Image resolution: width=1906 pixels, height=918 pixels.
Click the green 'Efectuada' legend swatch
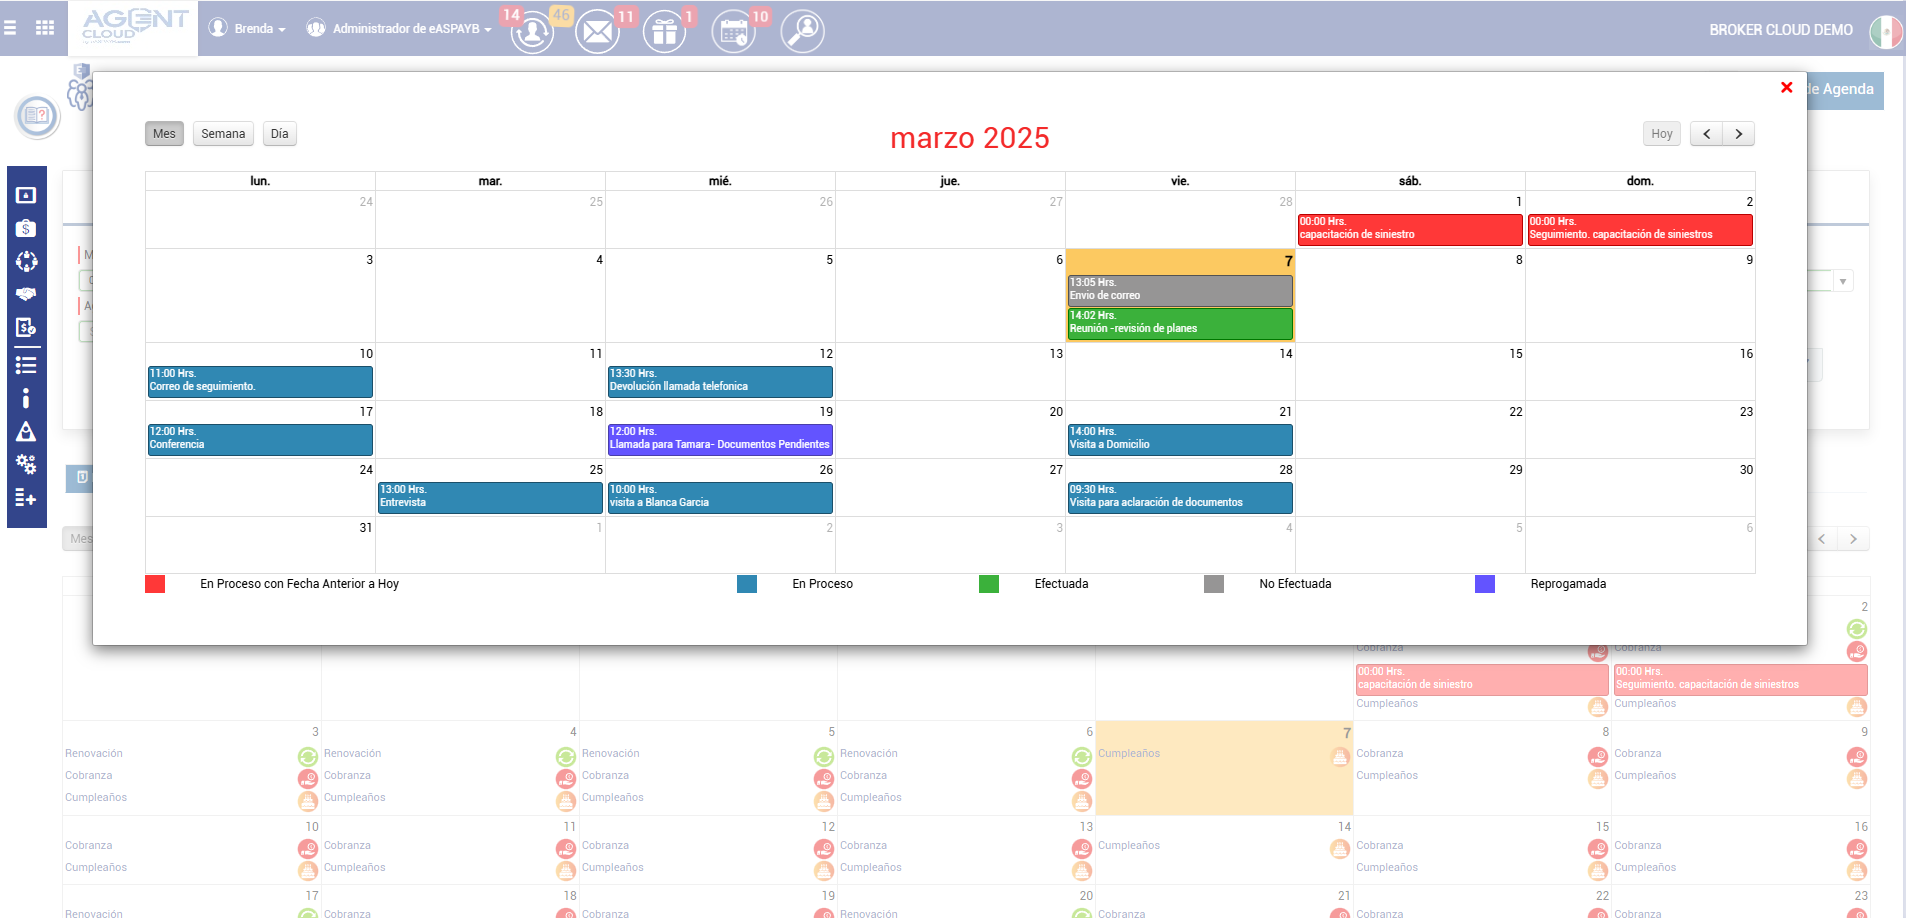coord(989,584)
